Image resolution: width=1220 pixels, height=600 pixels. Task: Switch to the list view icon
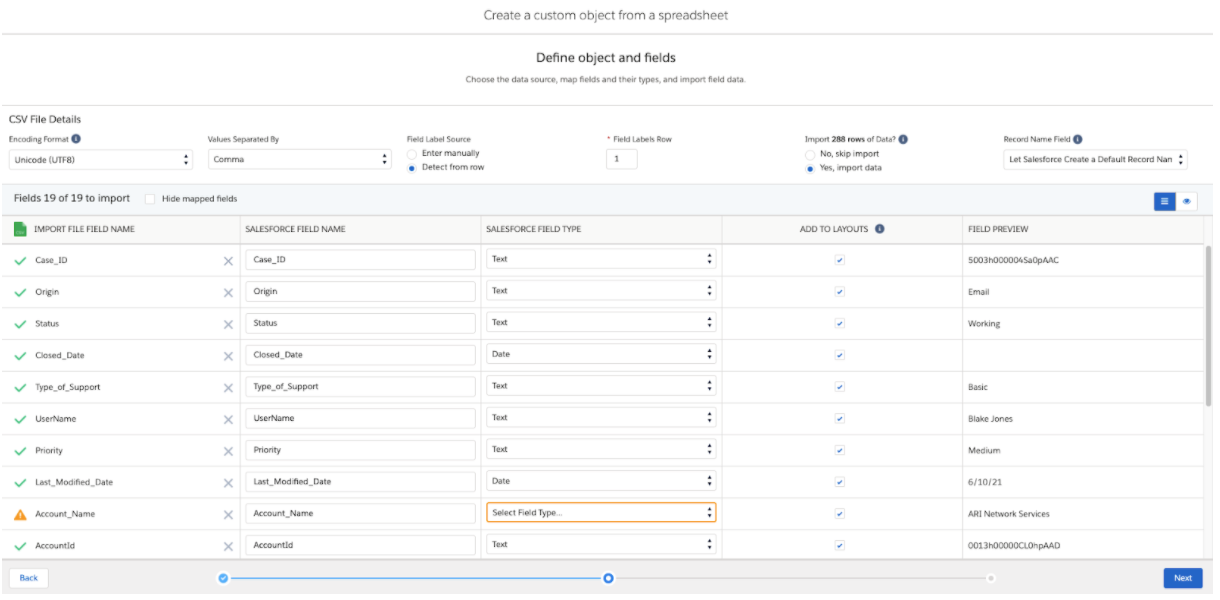(1164, 201)
